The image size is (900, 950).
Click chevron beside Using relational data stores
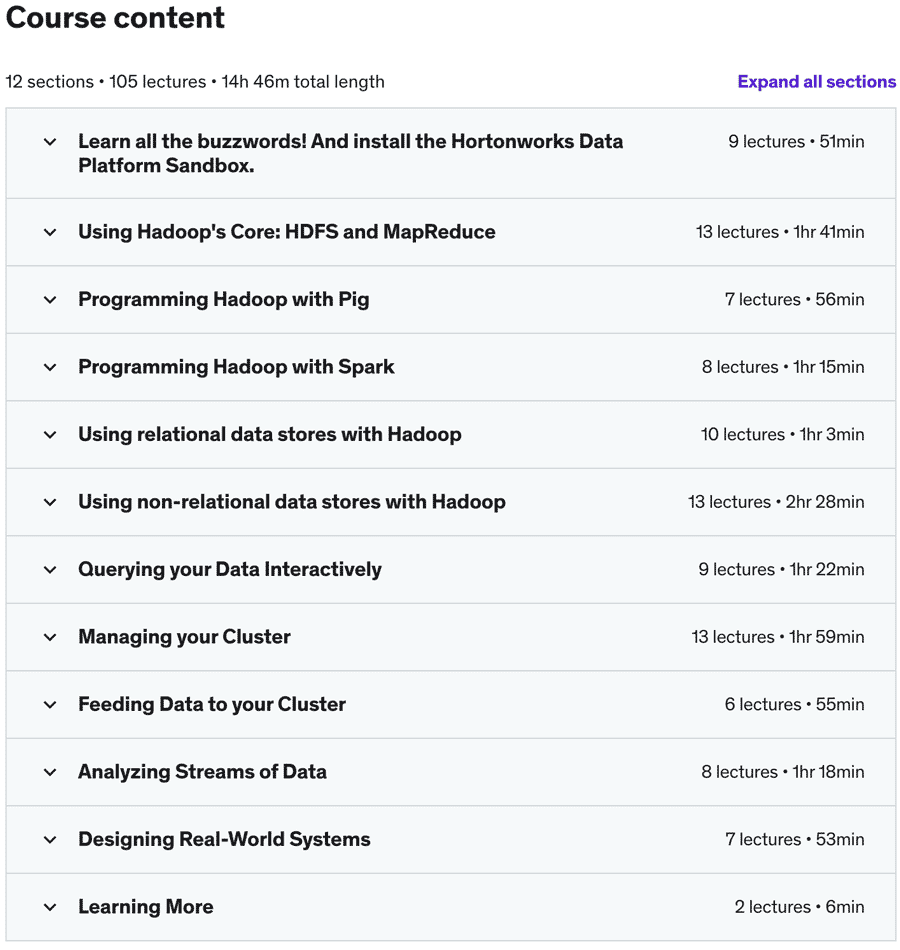50,434
